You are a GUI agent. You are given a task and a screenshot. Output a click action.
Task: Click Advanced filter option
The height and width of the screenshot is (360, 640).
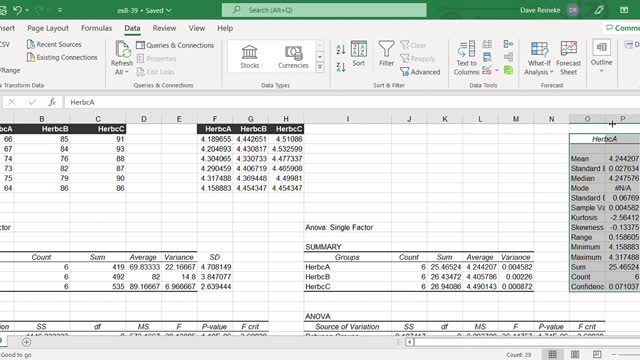pos(420,72)
